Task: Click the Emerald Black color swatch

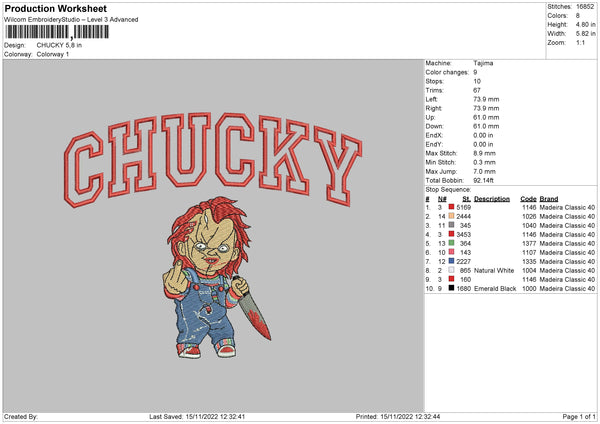Action: 451,288
